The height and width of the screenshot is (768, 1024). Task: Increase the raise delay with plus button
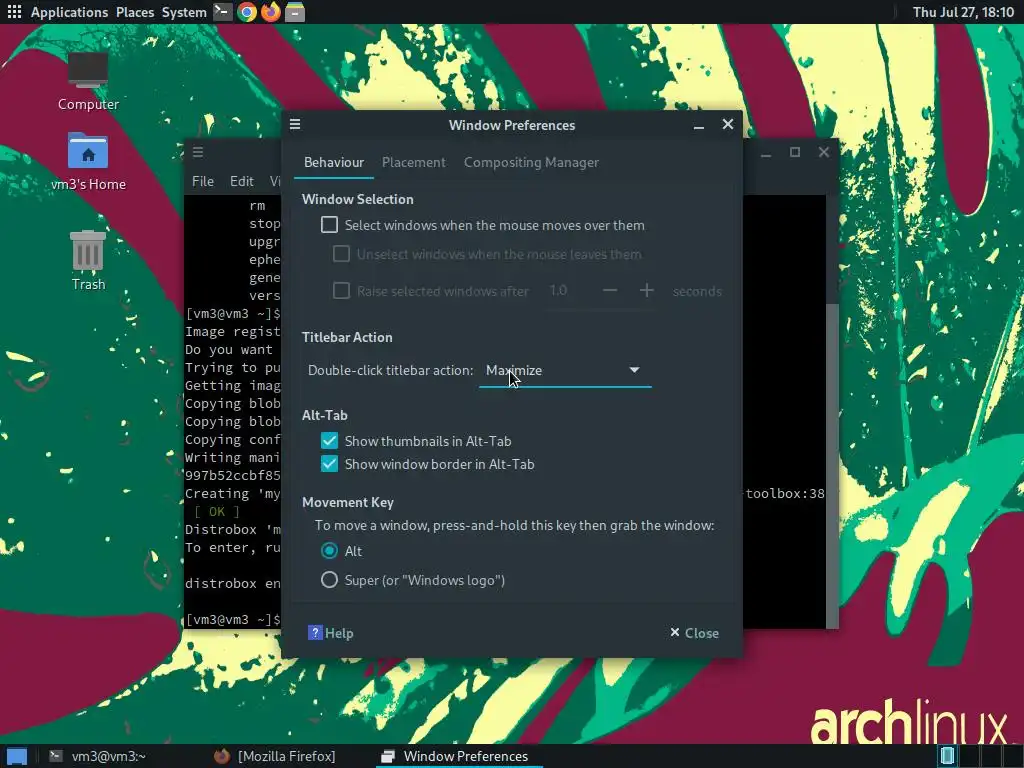(647, 291)
